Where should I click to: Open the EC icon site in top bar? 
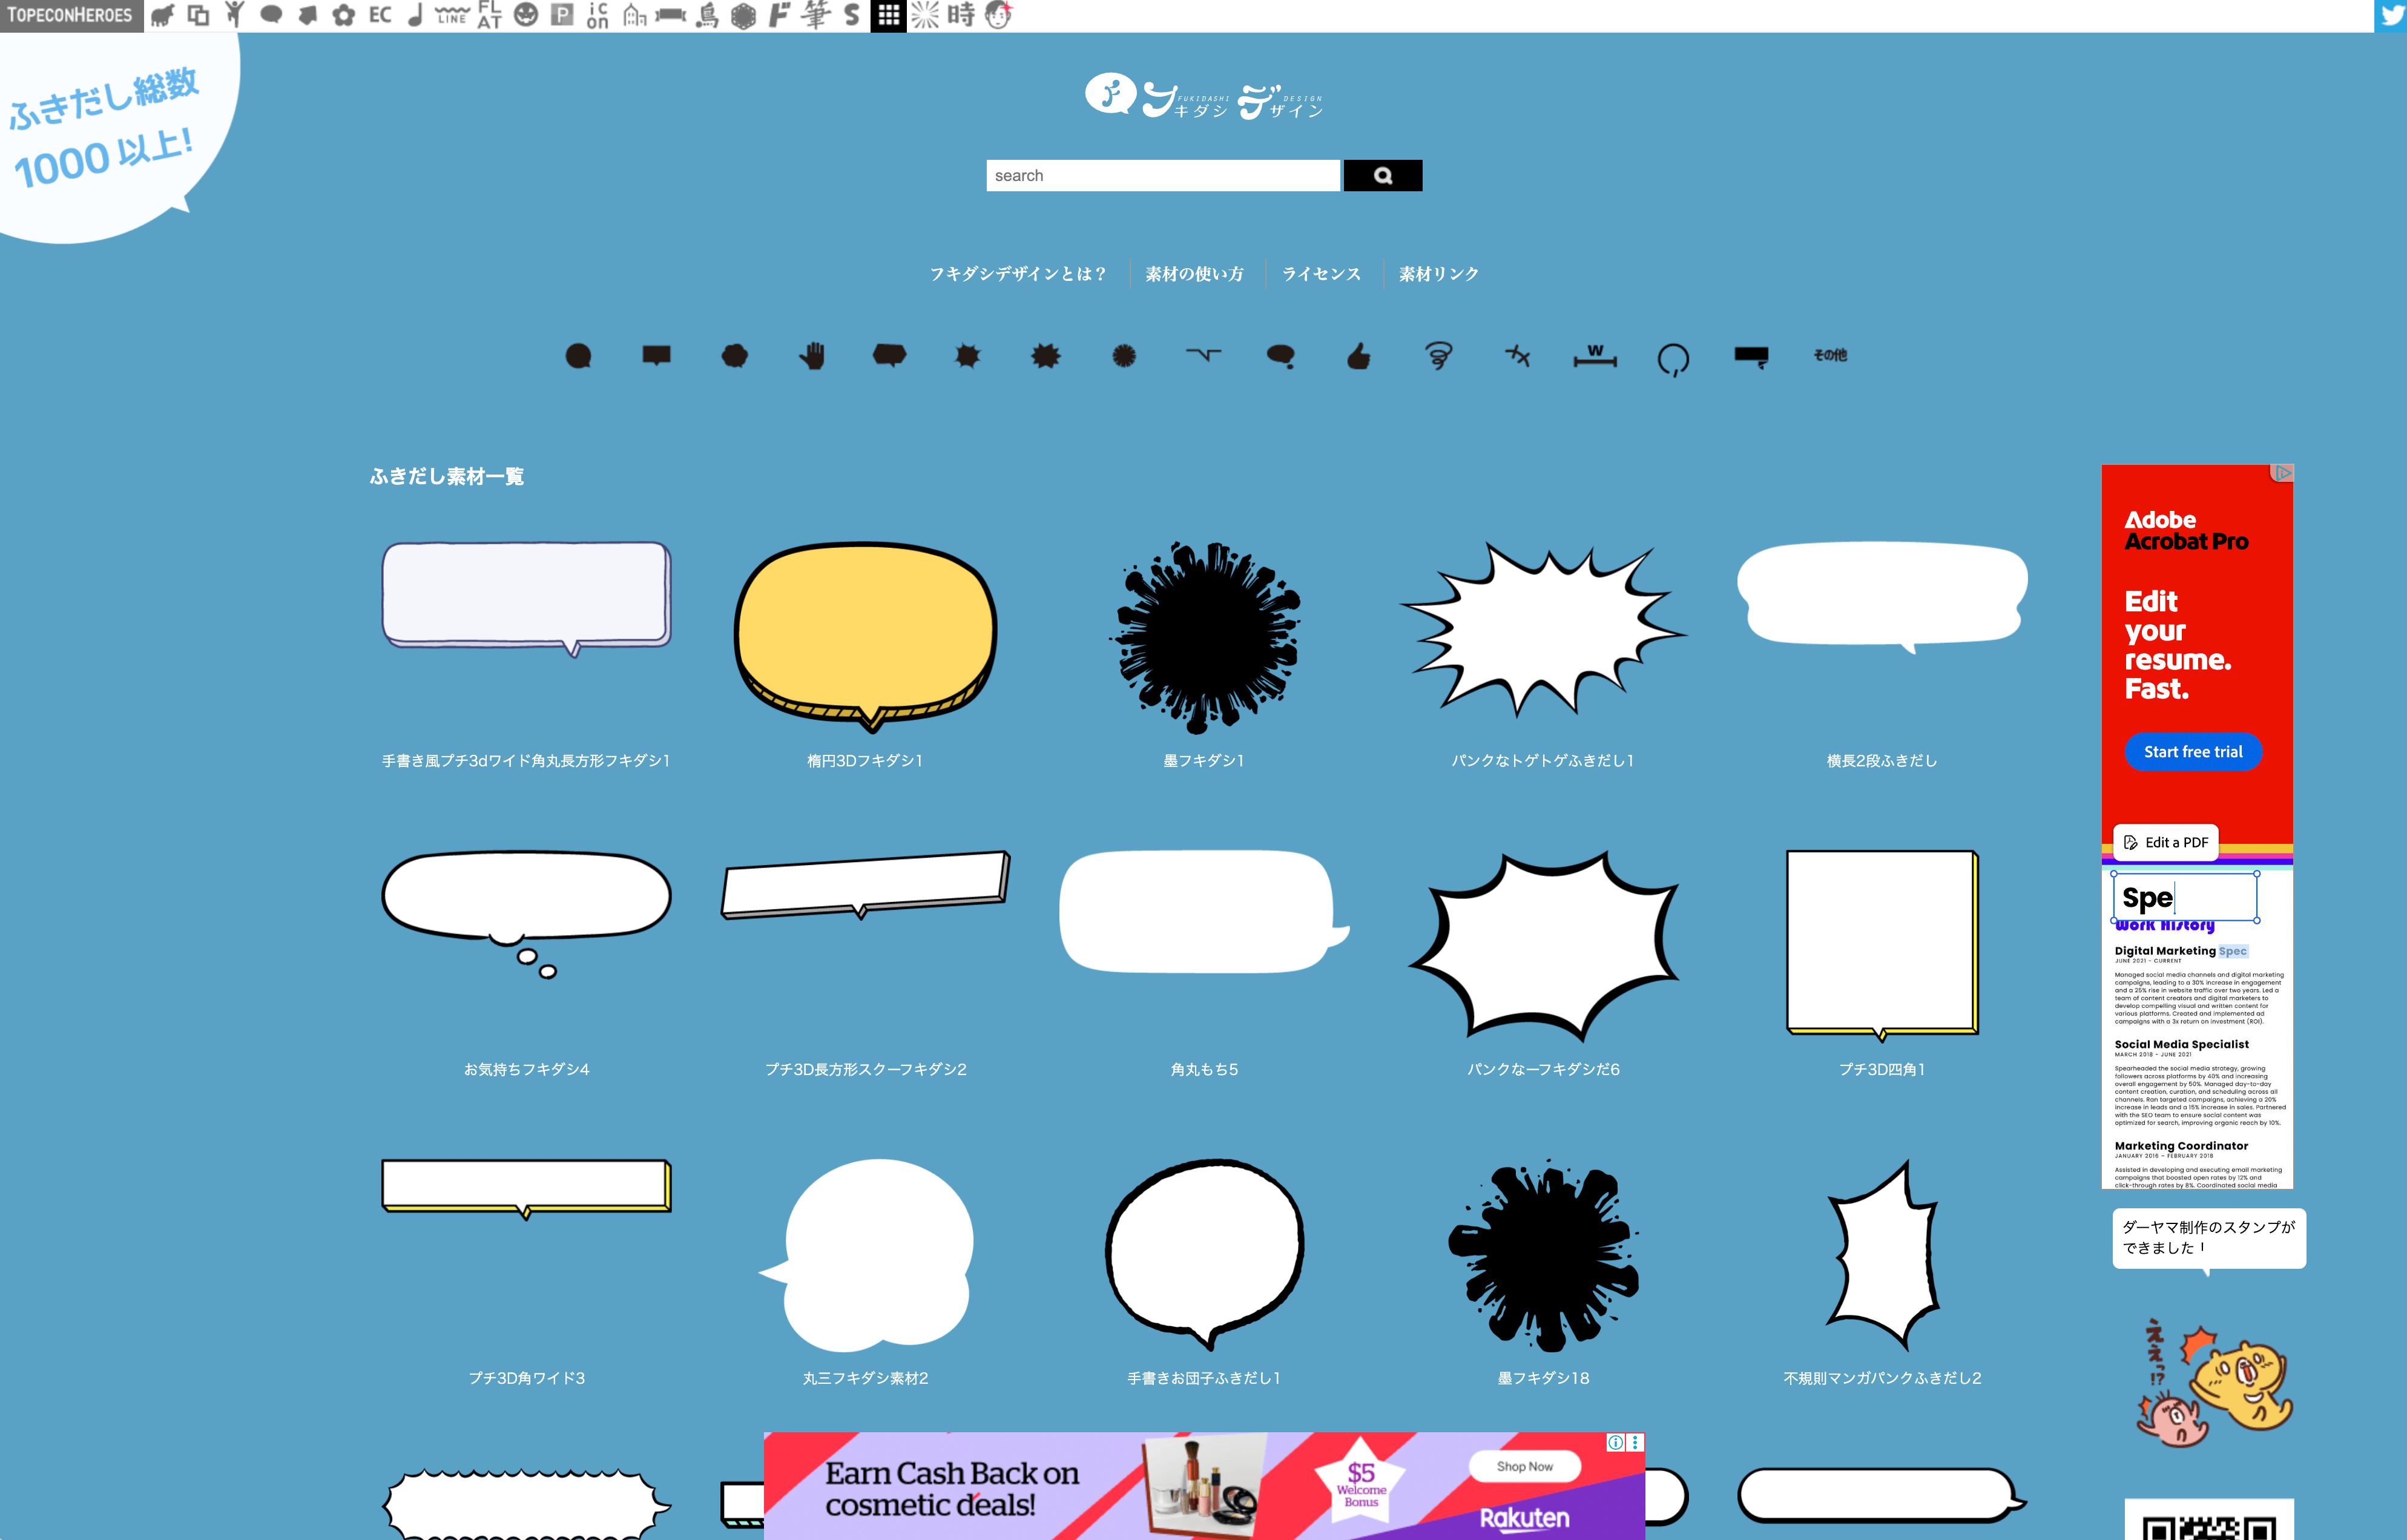(380, 15)
